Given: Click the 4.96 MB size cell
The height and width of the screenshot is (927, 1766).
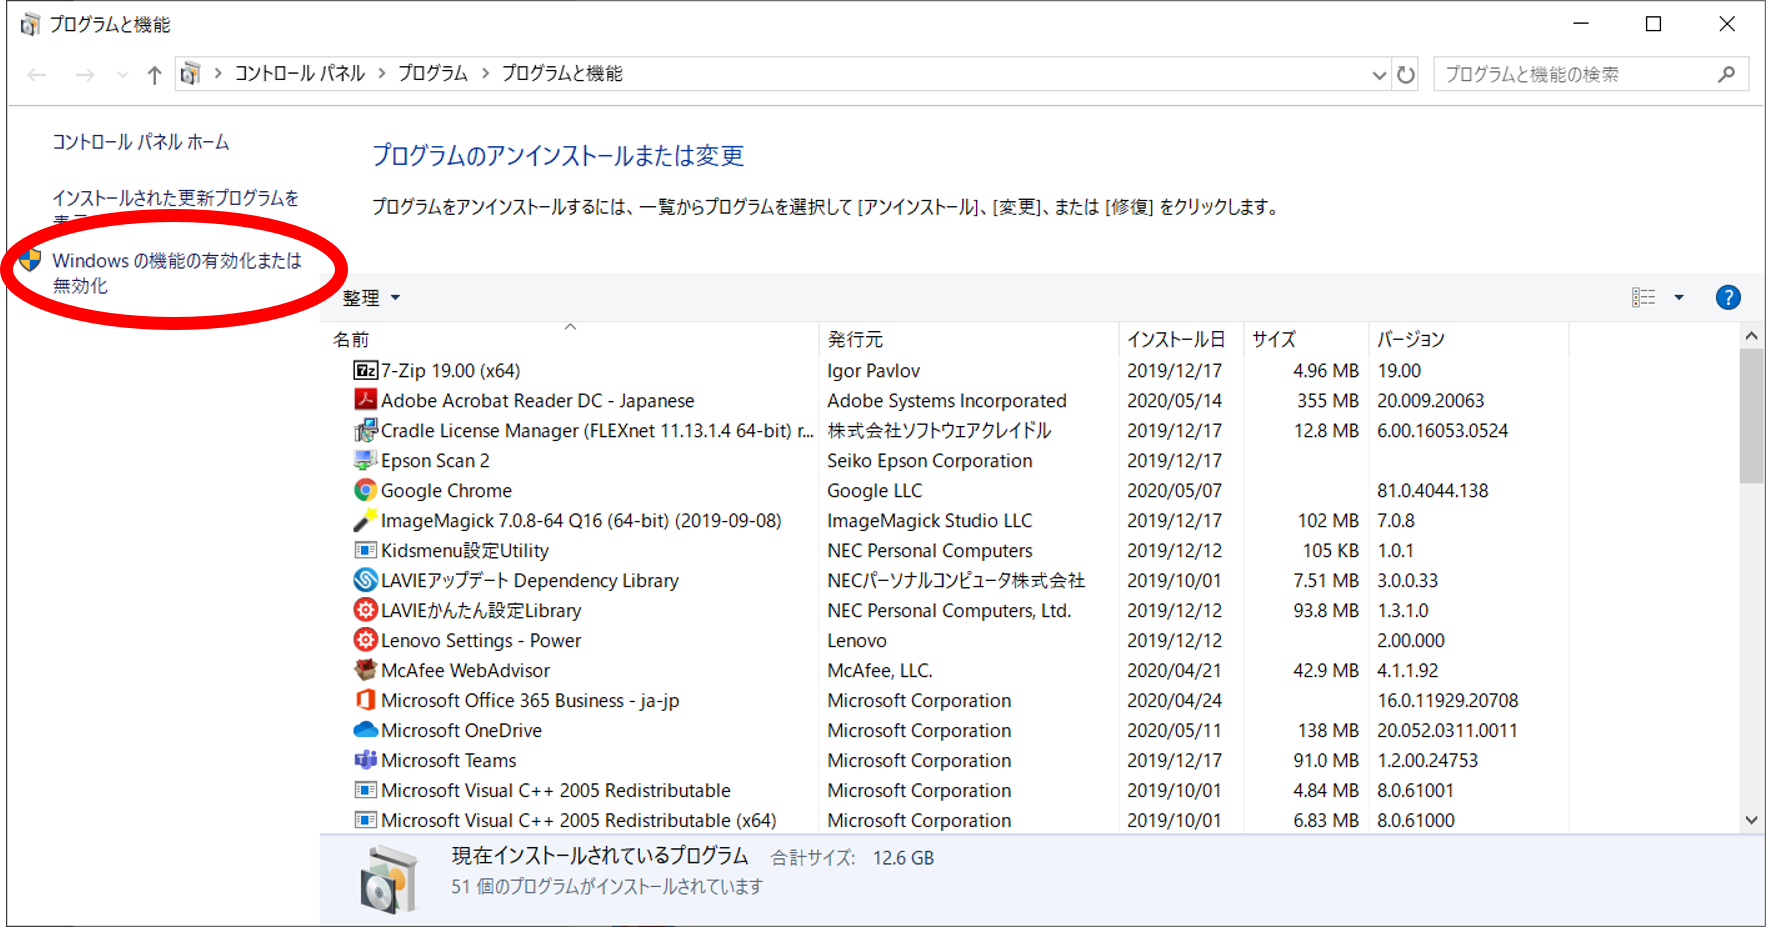Looking at the screenshot, I should pyautogui.click(x=1325, y=370).
